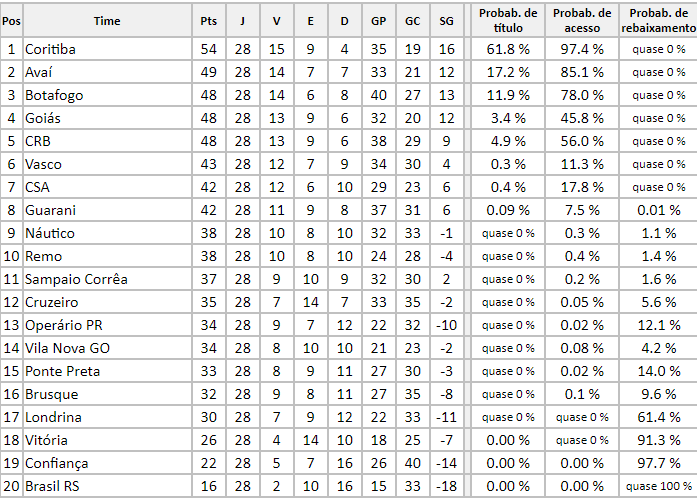Image resolution: width=697 pixels, height=499 pixels.
Task: Click on the Vasco team name
Action: point(44,164)
